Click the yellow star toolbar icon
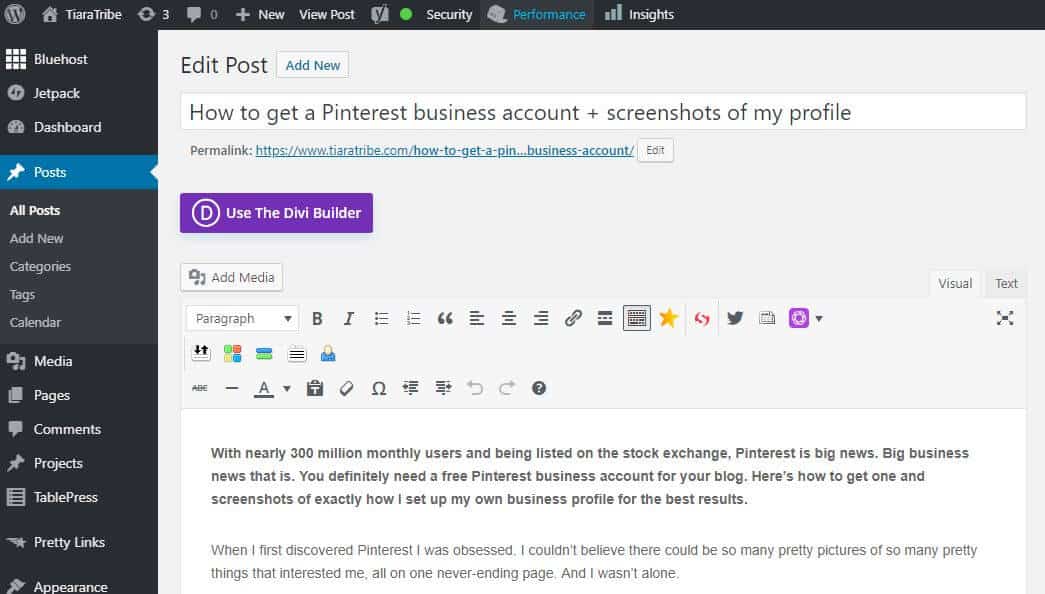This screenshot has width=1045, height=594. (x=668, y=318)
